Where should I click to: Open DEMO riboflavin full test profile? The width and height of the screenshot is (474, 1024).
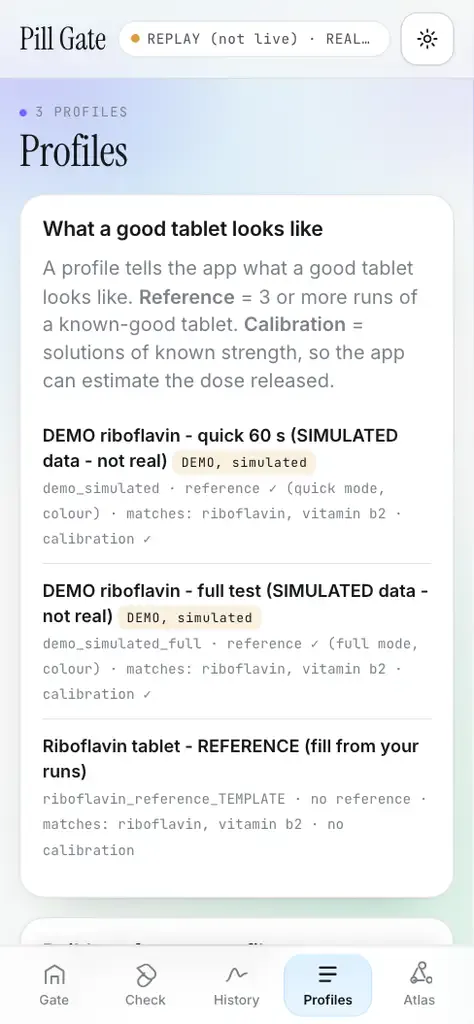236,641
